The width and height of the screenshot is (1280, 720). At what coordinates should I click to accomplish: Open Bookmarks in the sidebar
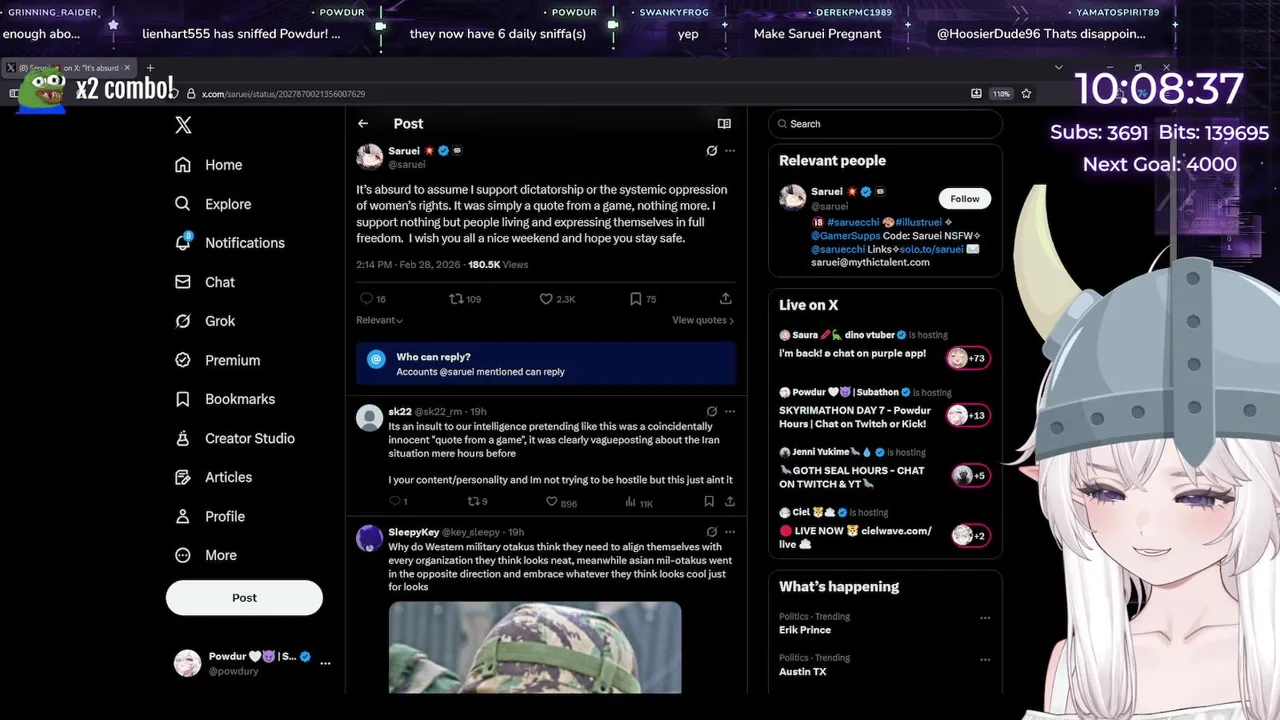[x=225, y=399]
